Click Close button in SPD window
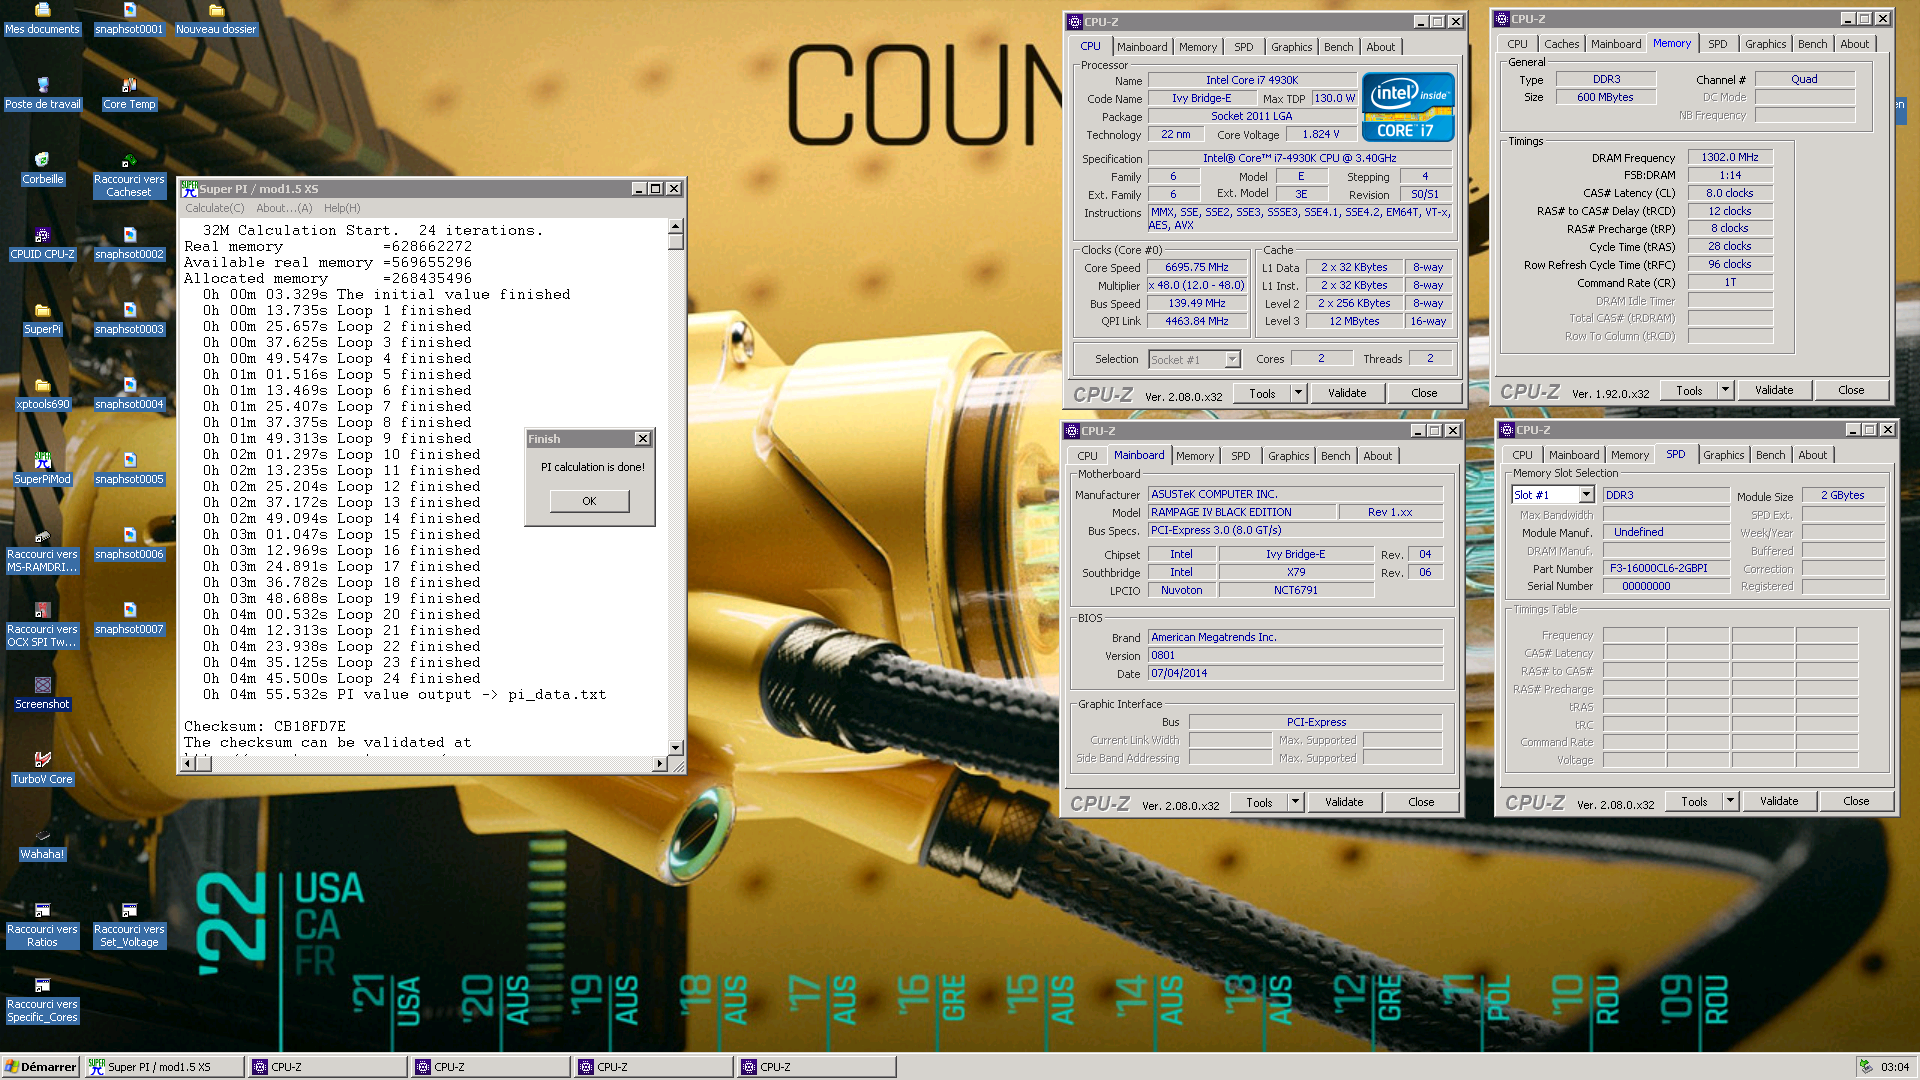The height and width of the screenshot is (1080, 1920). (x=1856, y=801)
